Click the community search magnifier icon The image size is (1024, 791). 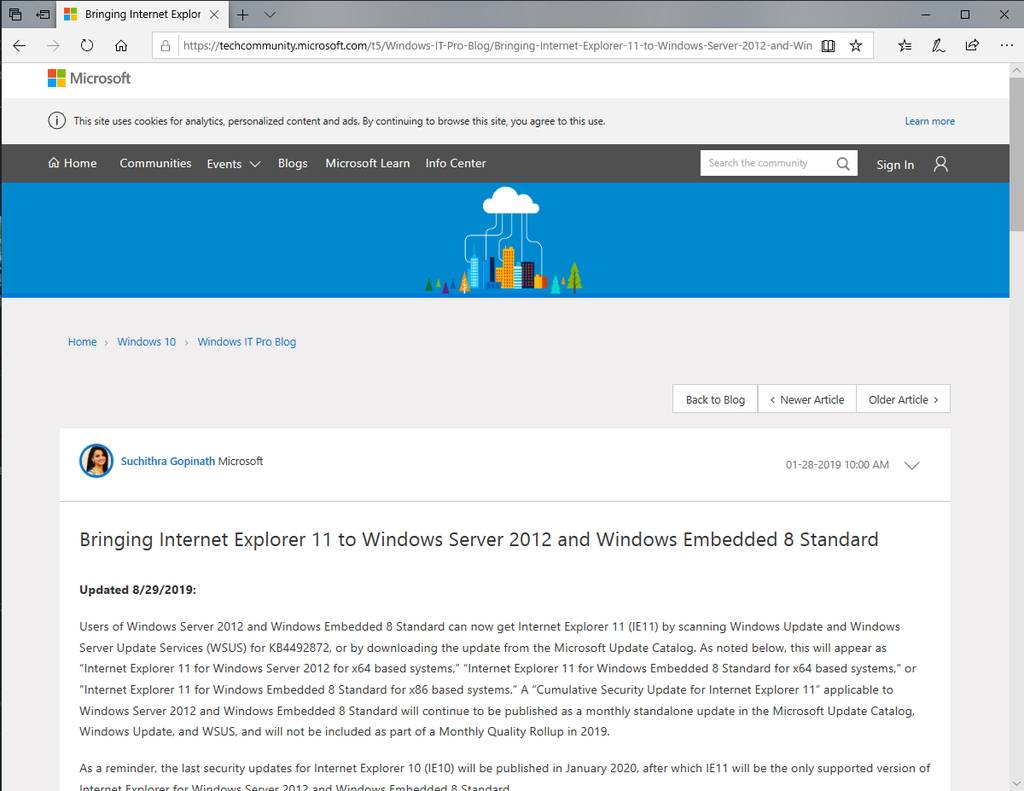[x=843, y=162]
